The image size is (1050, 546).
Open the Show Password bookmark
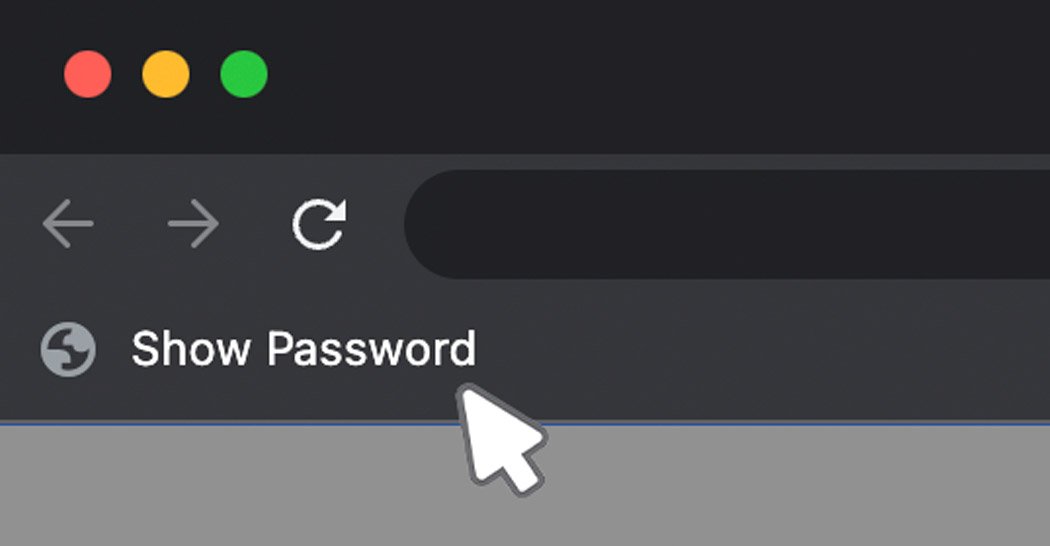point(258,349)
